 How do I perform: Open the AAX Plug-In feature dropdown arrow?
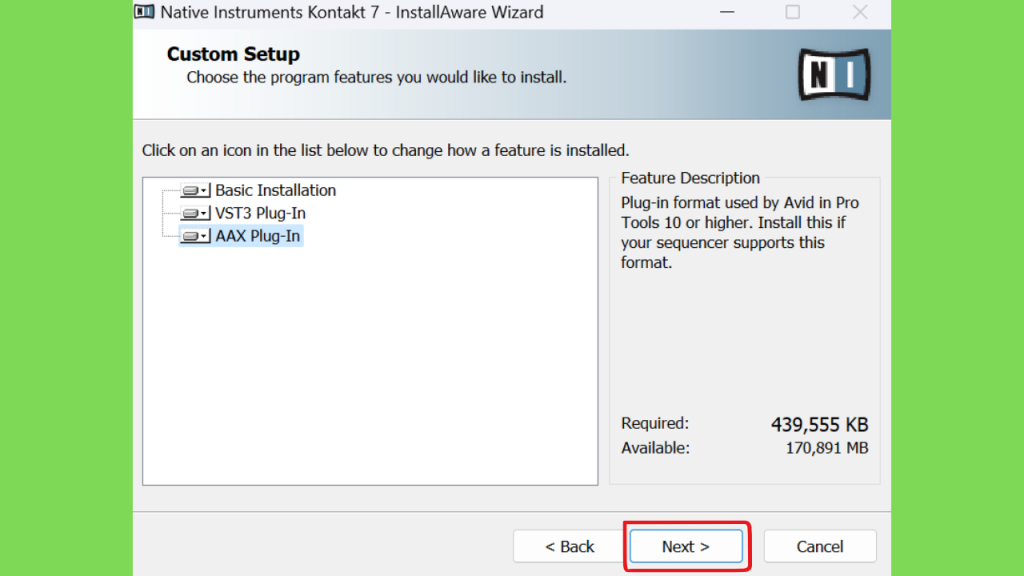click(x=204, y=237)
